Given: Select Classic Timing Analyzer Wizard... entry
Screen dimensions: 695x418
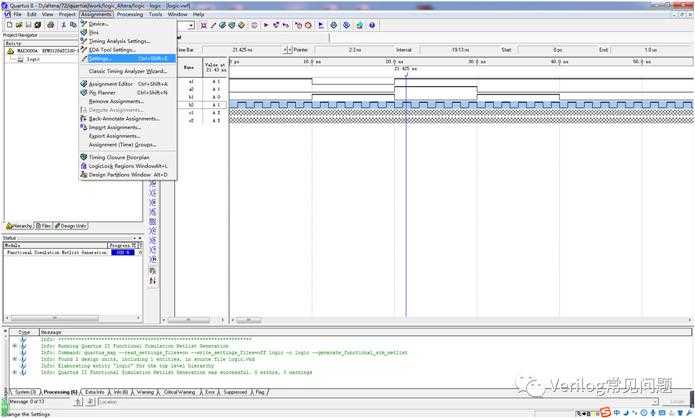Looking at the screenshot, I should click(128, 71).
